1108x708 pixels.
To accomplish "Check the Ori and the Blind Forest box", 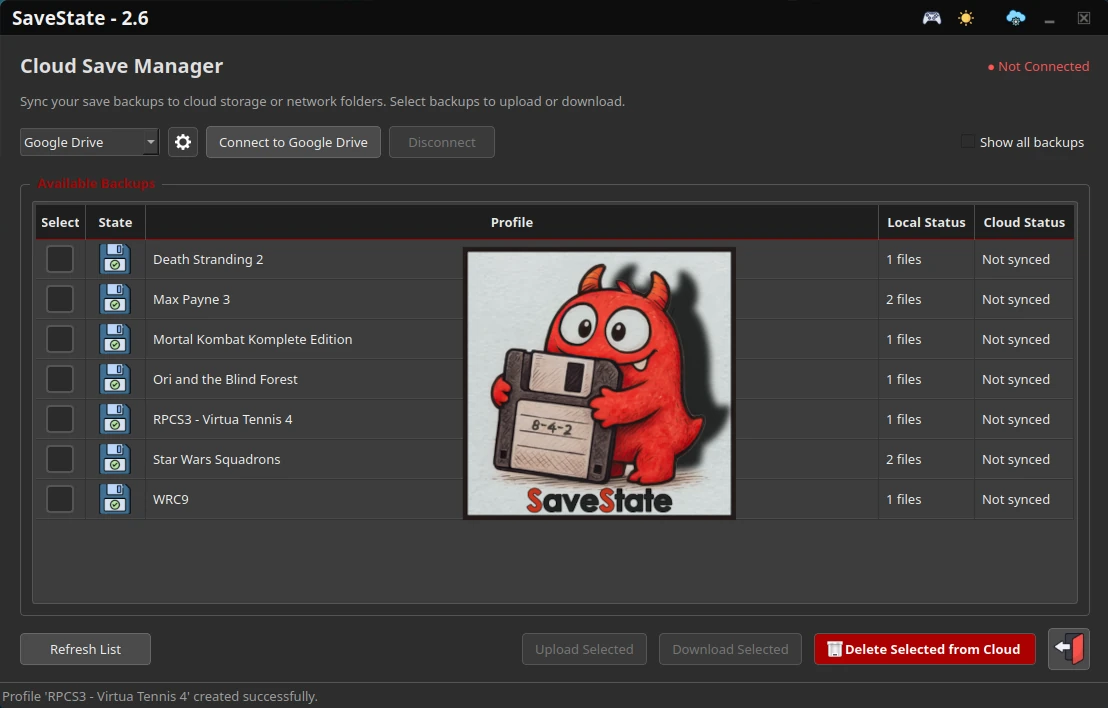I will pyautogui.click(x=60, y=379).
